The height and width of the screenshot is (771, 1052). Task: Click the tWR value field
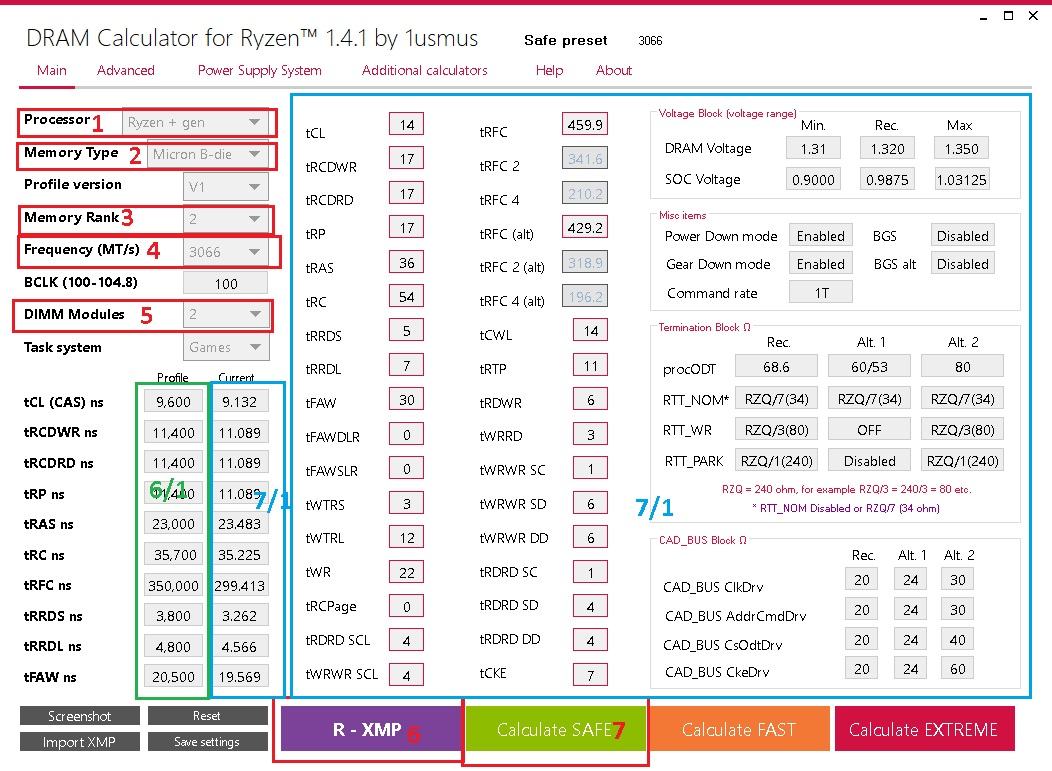coord(407,572)
